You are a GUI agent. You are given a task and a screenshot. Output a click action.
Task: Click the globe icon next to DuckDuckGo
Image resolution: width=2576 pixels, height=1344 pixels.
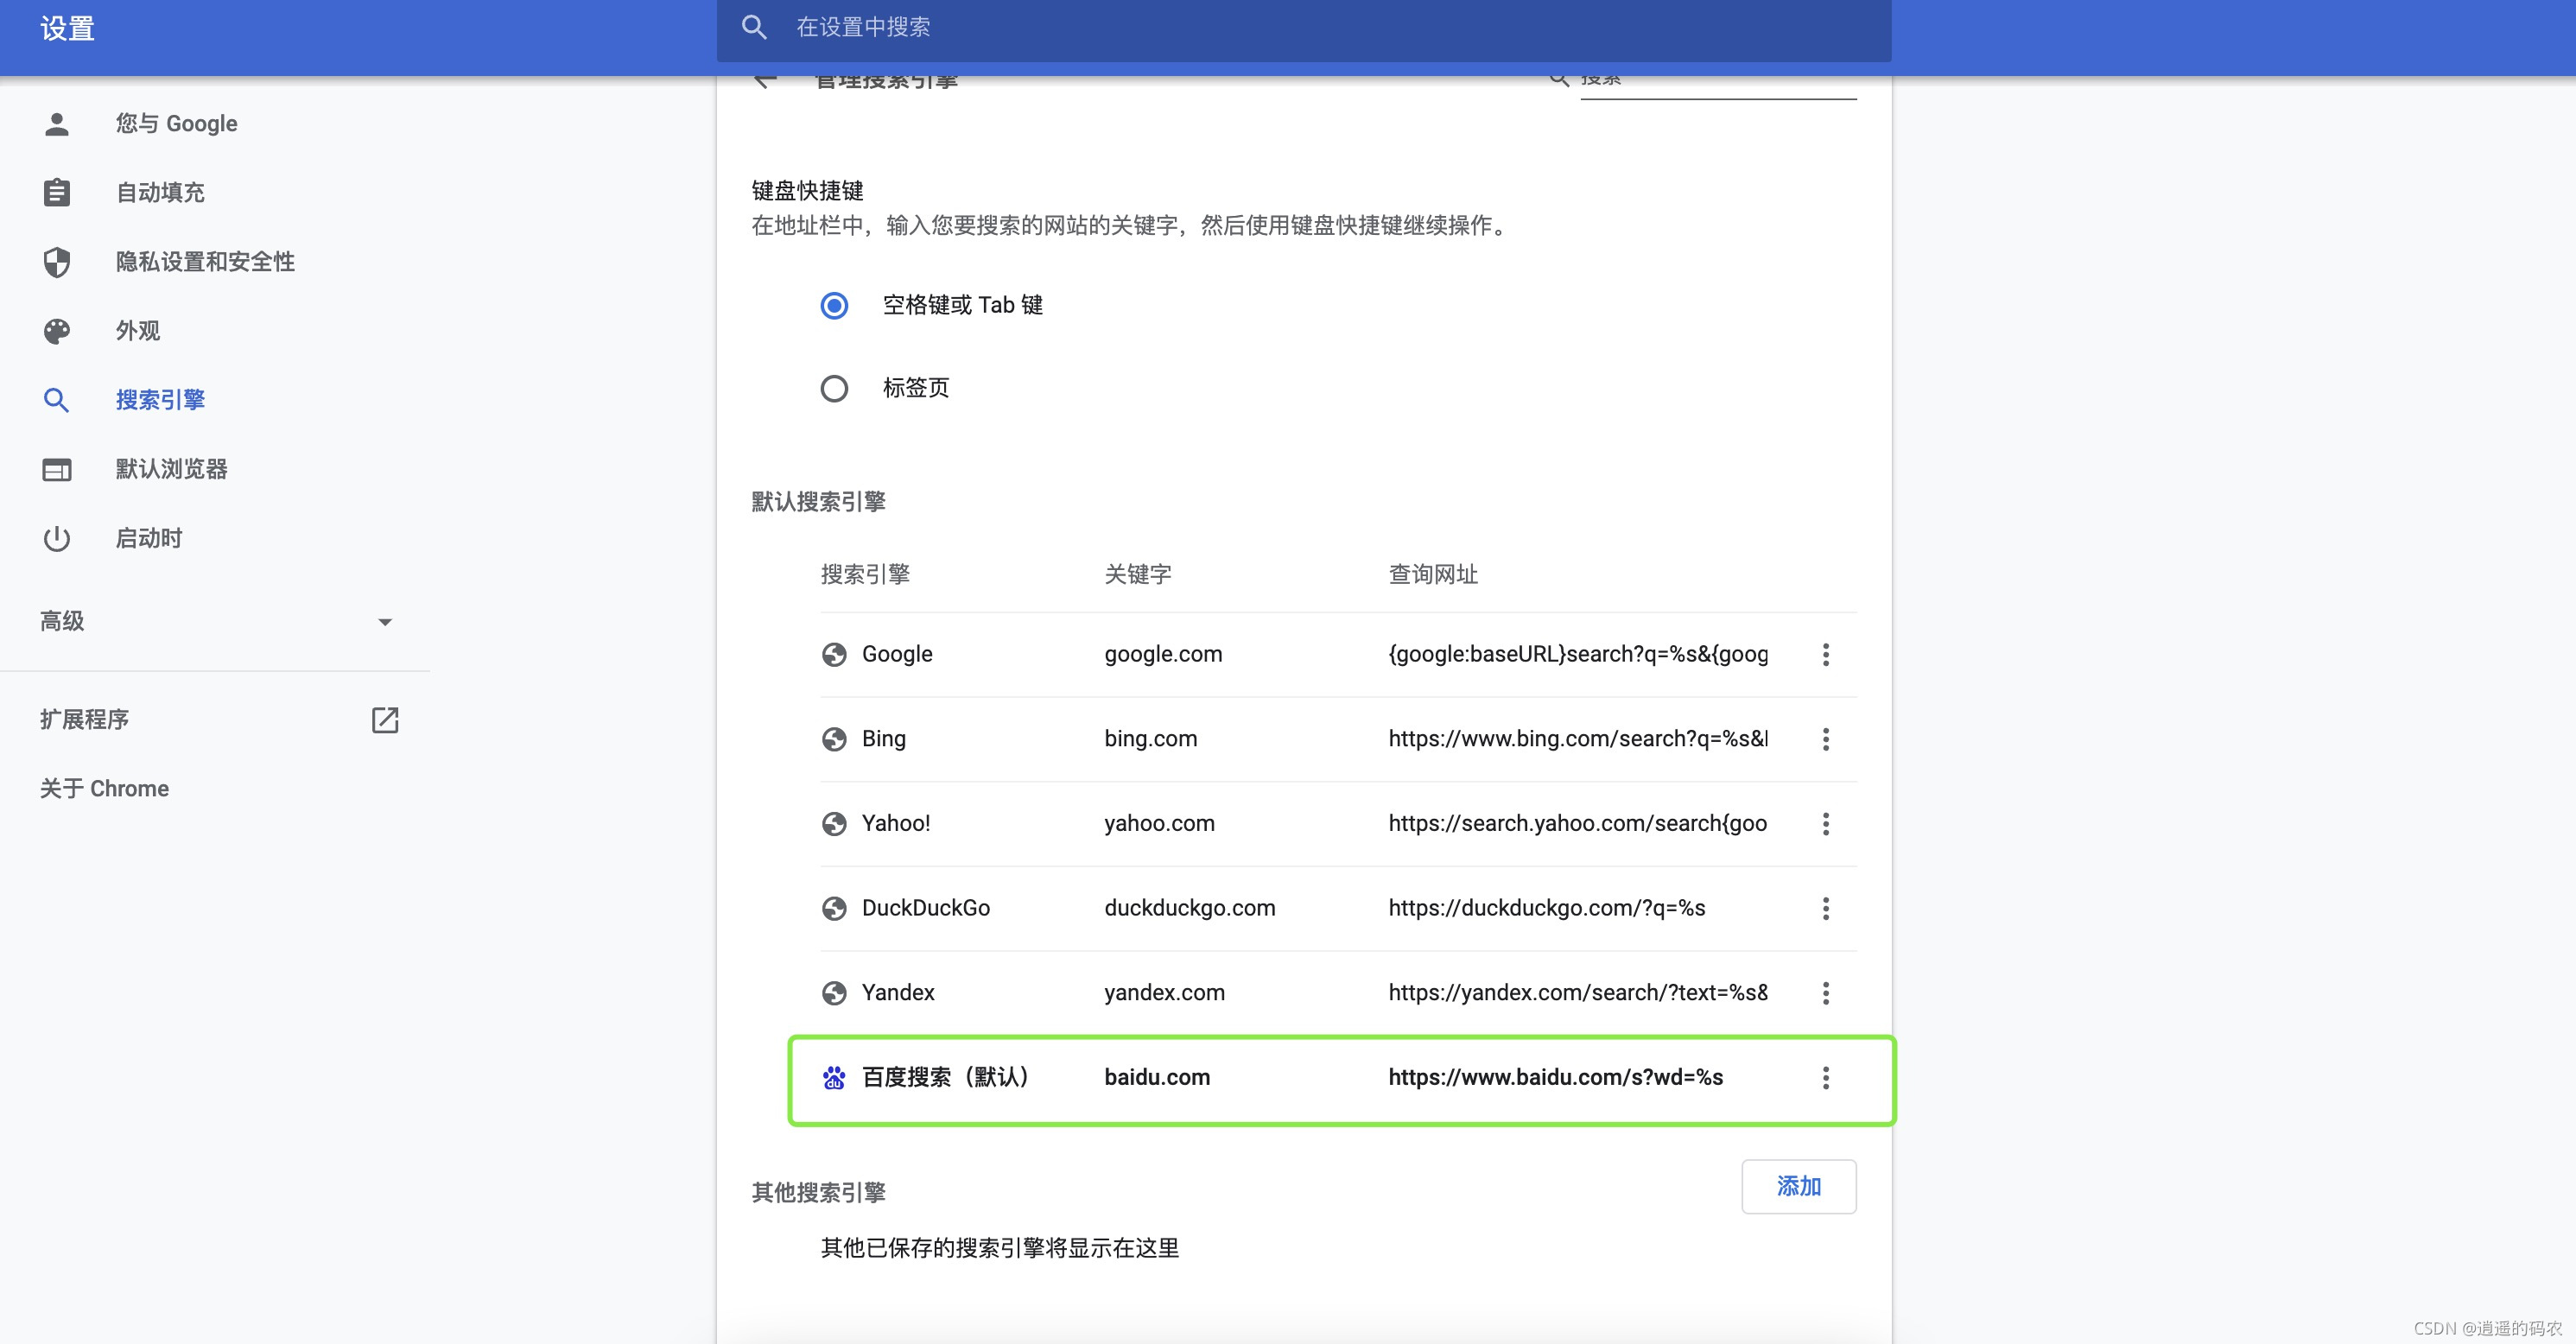click(x=834, y=908)
